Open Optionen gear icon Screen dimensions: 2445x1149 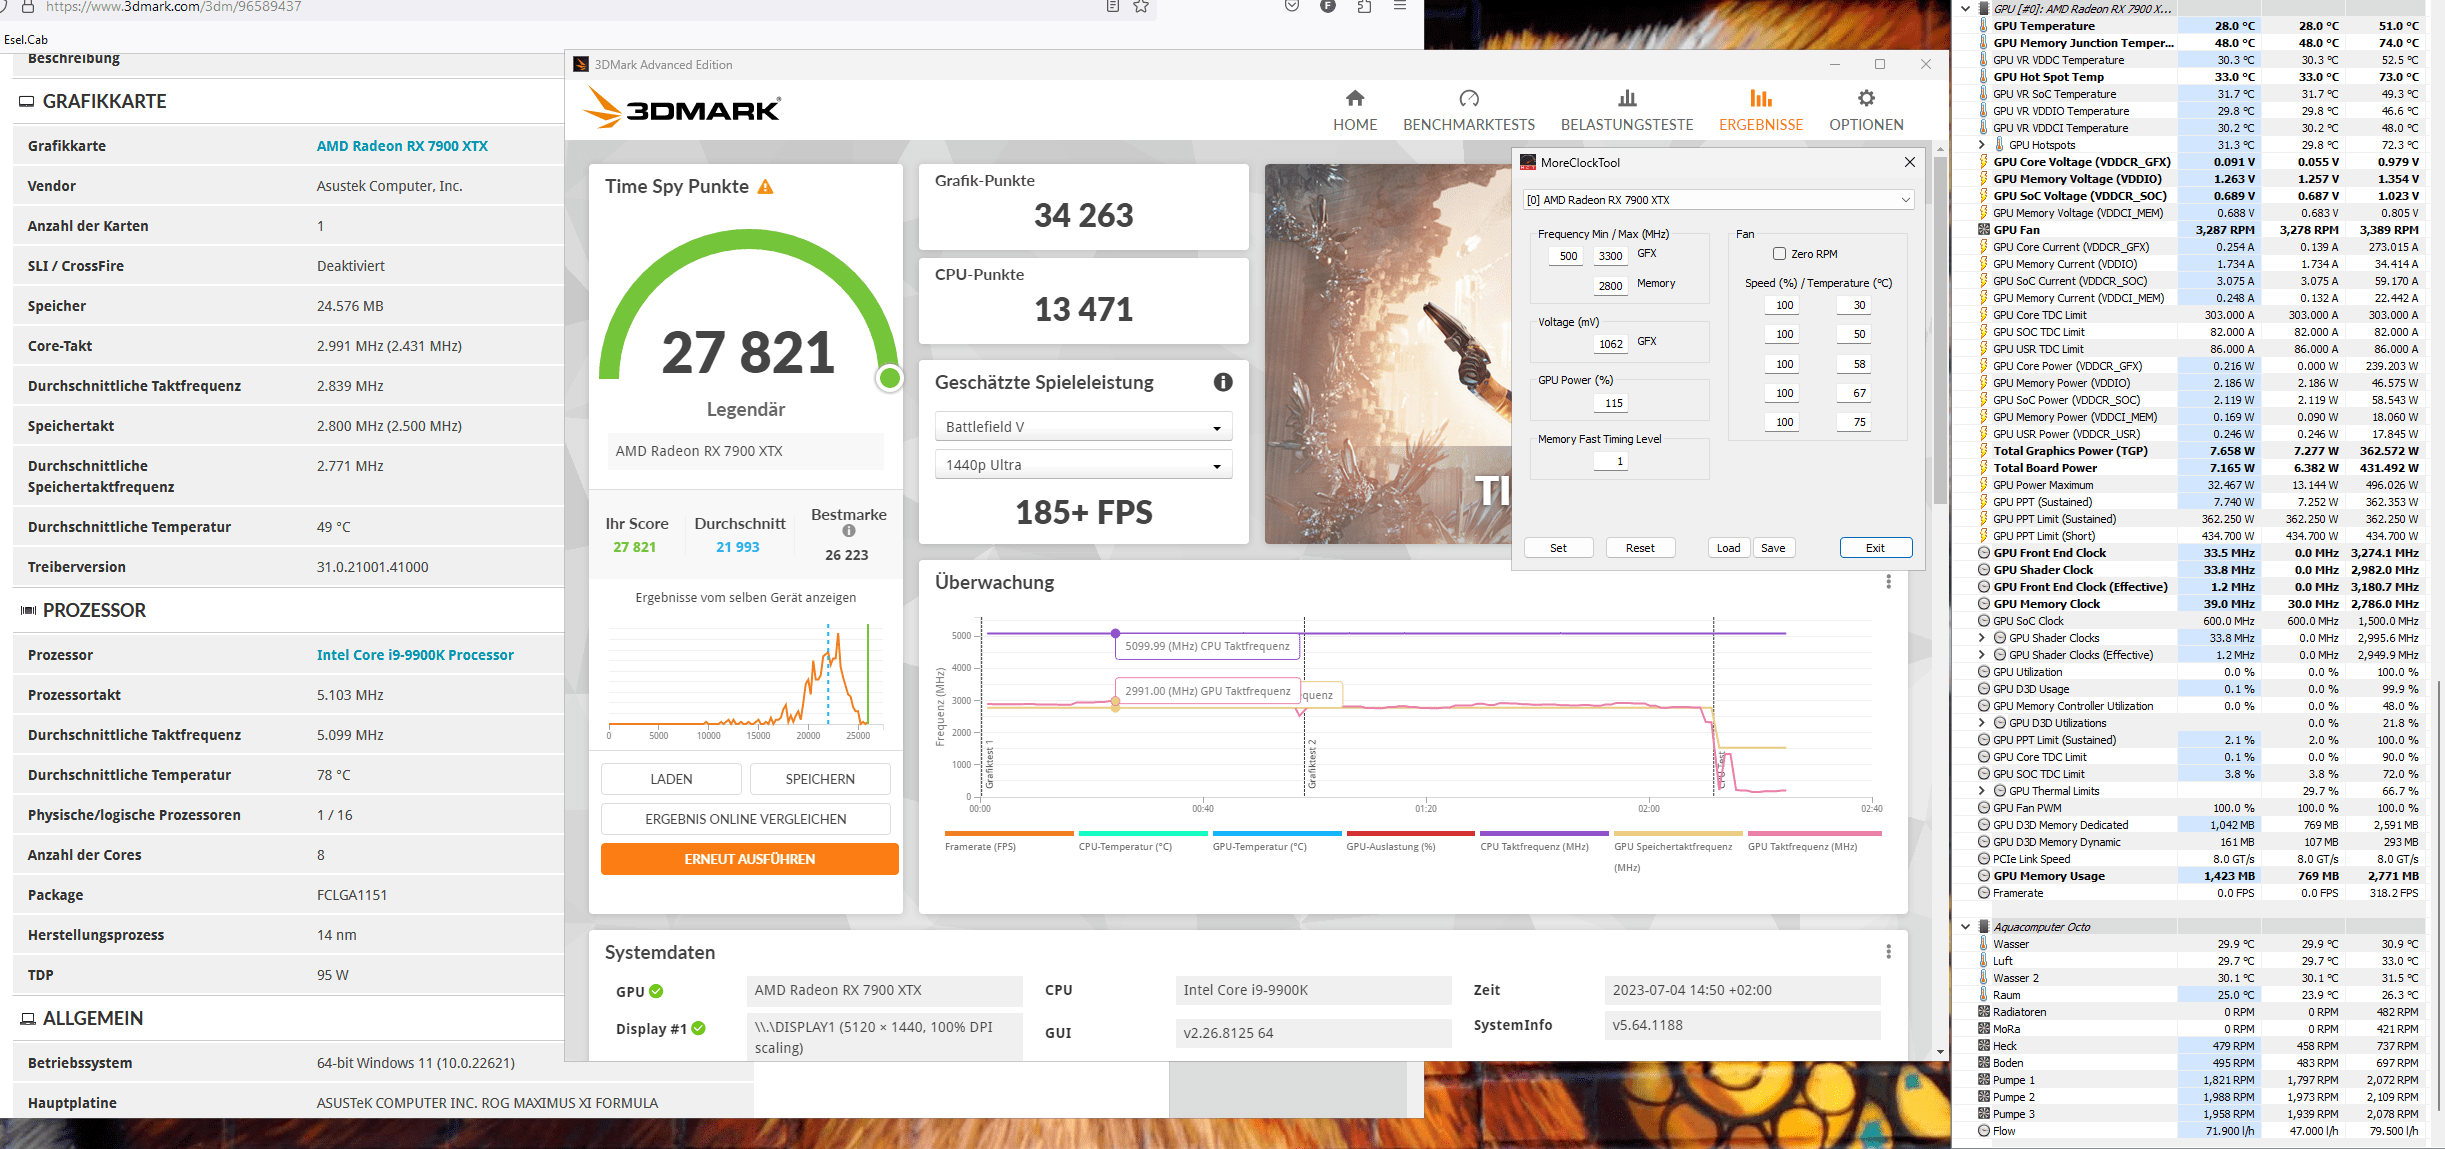click(x=1866, y=98)
